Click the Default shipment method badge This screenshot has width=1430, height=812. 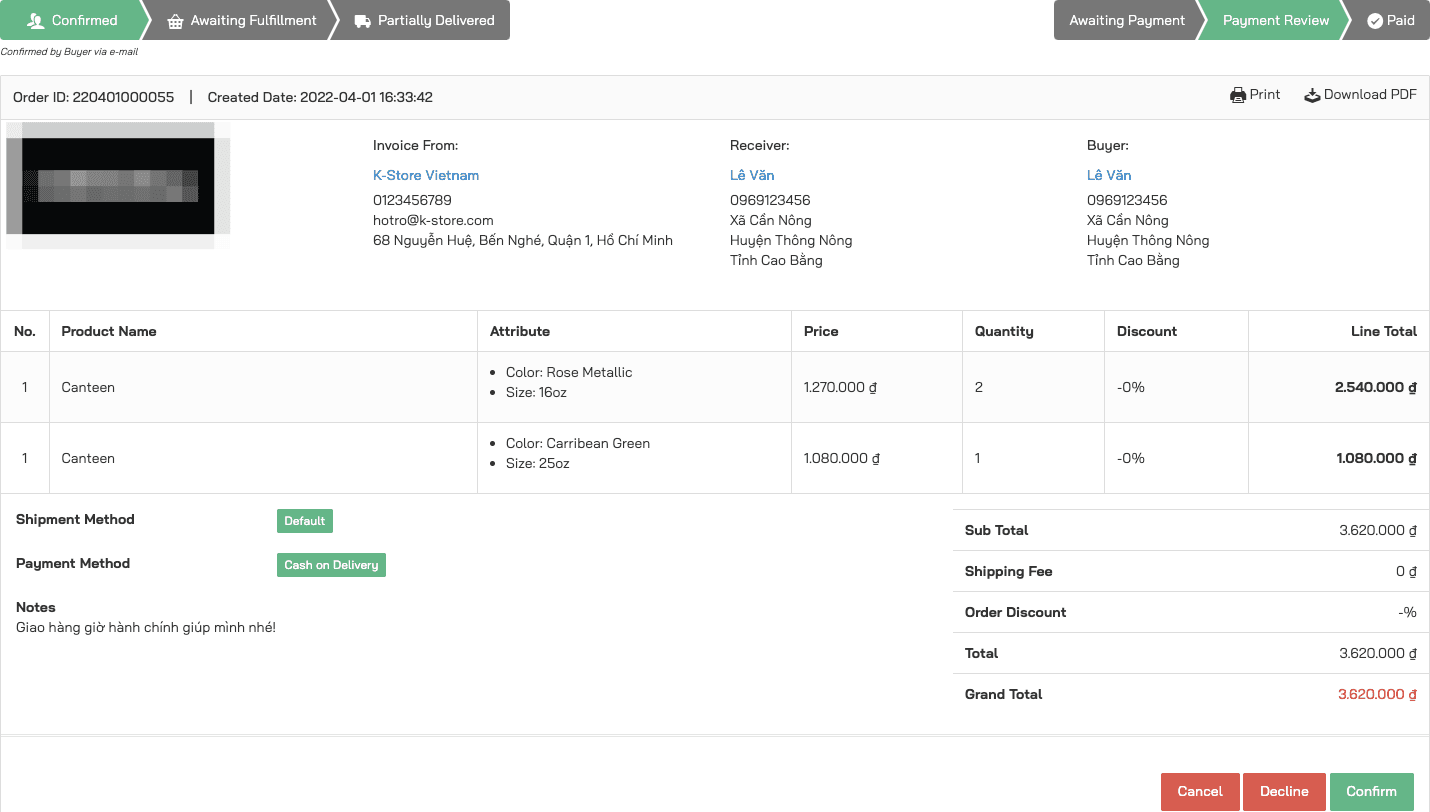[304, 521]
